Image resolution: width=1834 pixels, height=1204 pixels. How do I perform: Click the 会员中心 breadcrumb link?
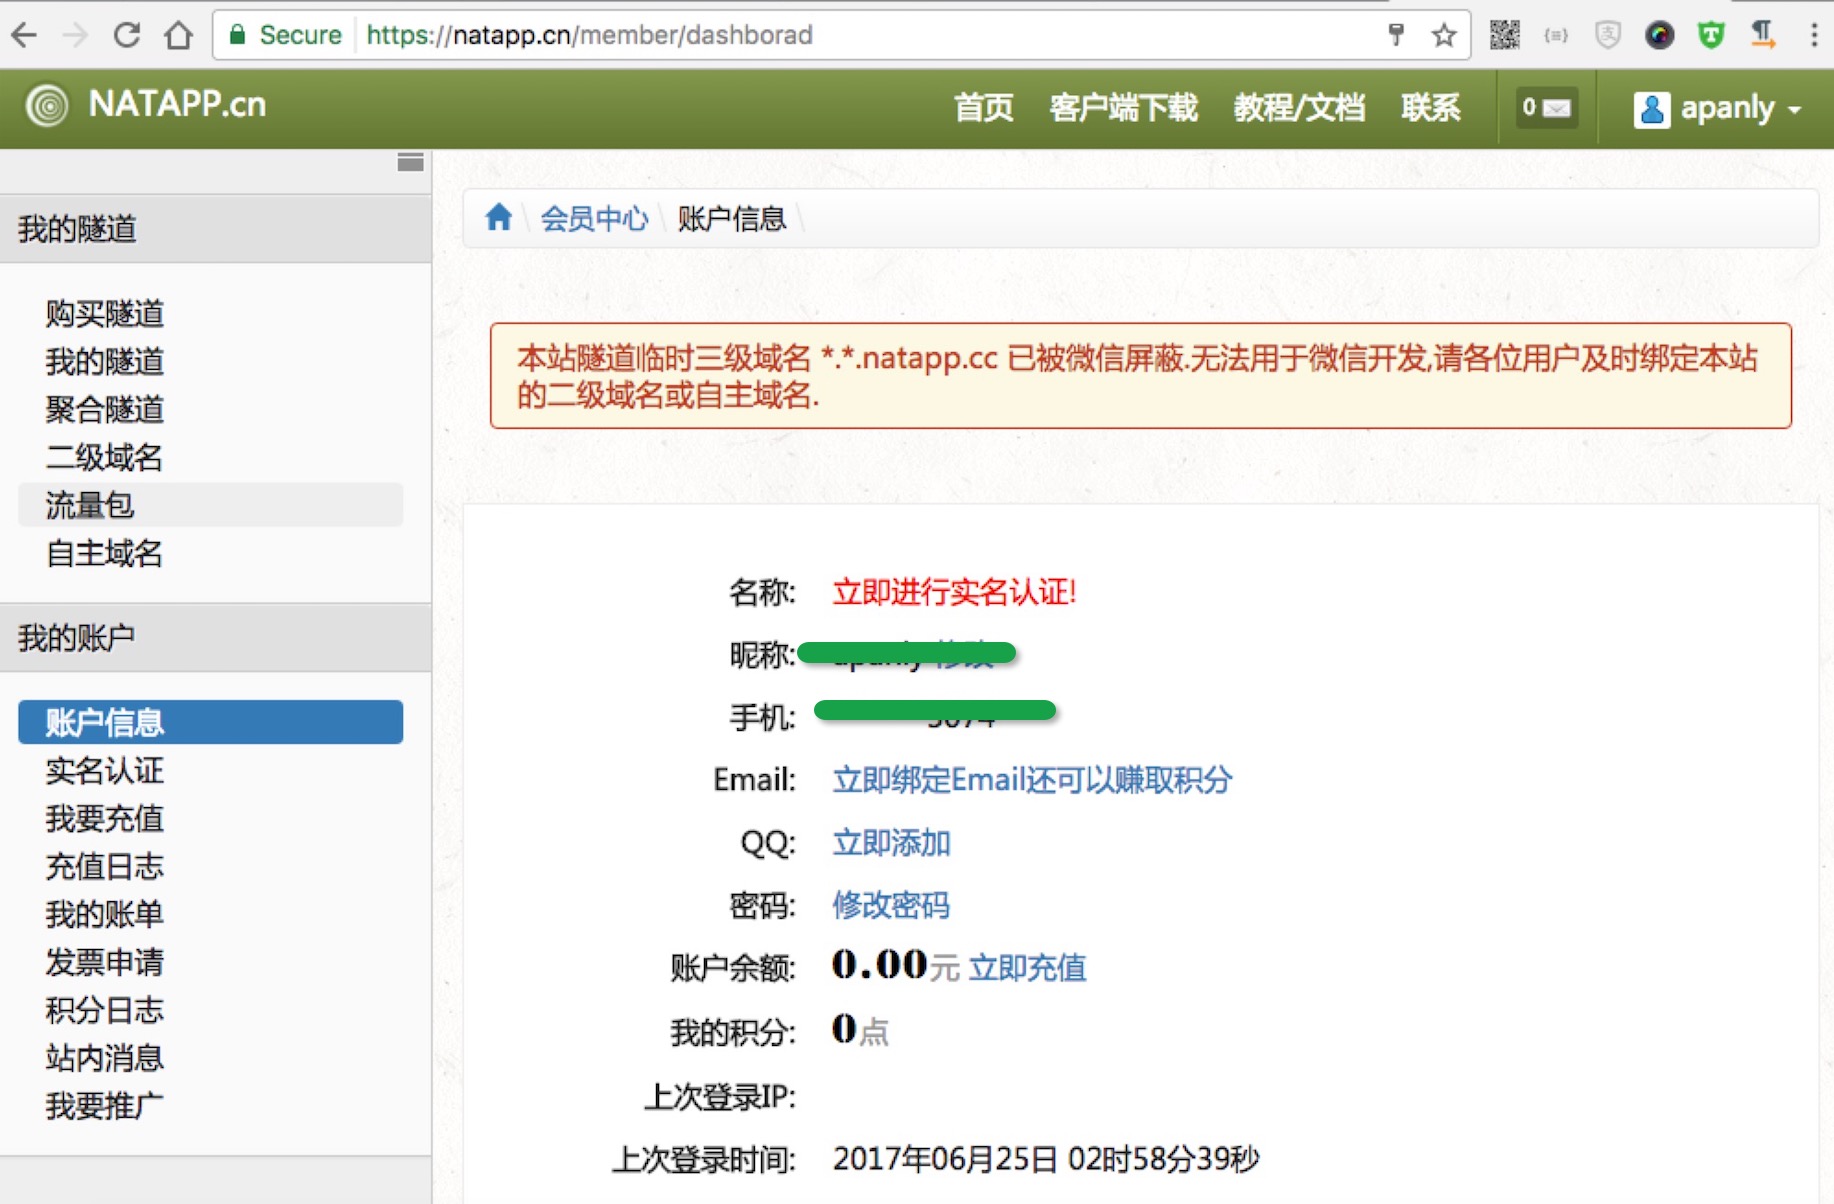point(594,218)
